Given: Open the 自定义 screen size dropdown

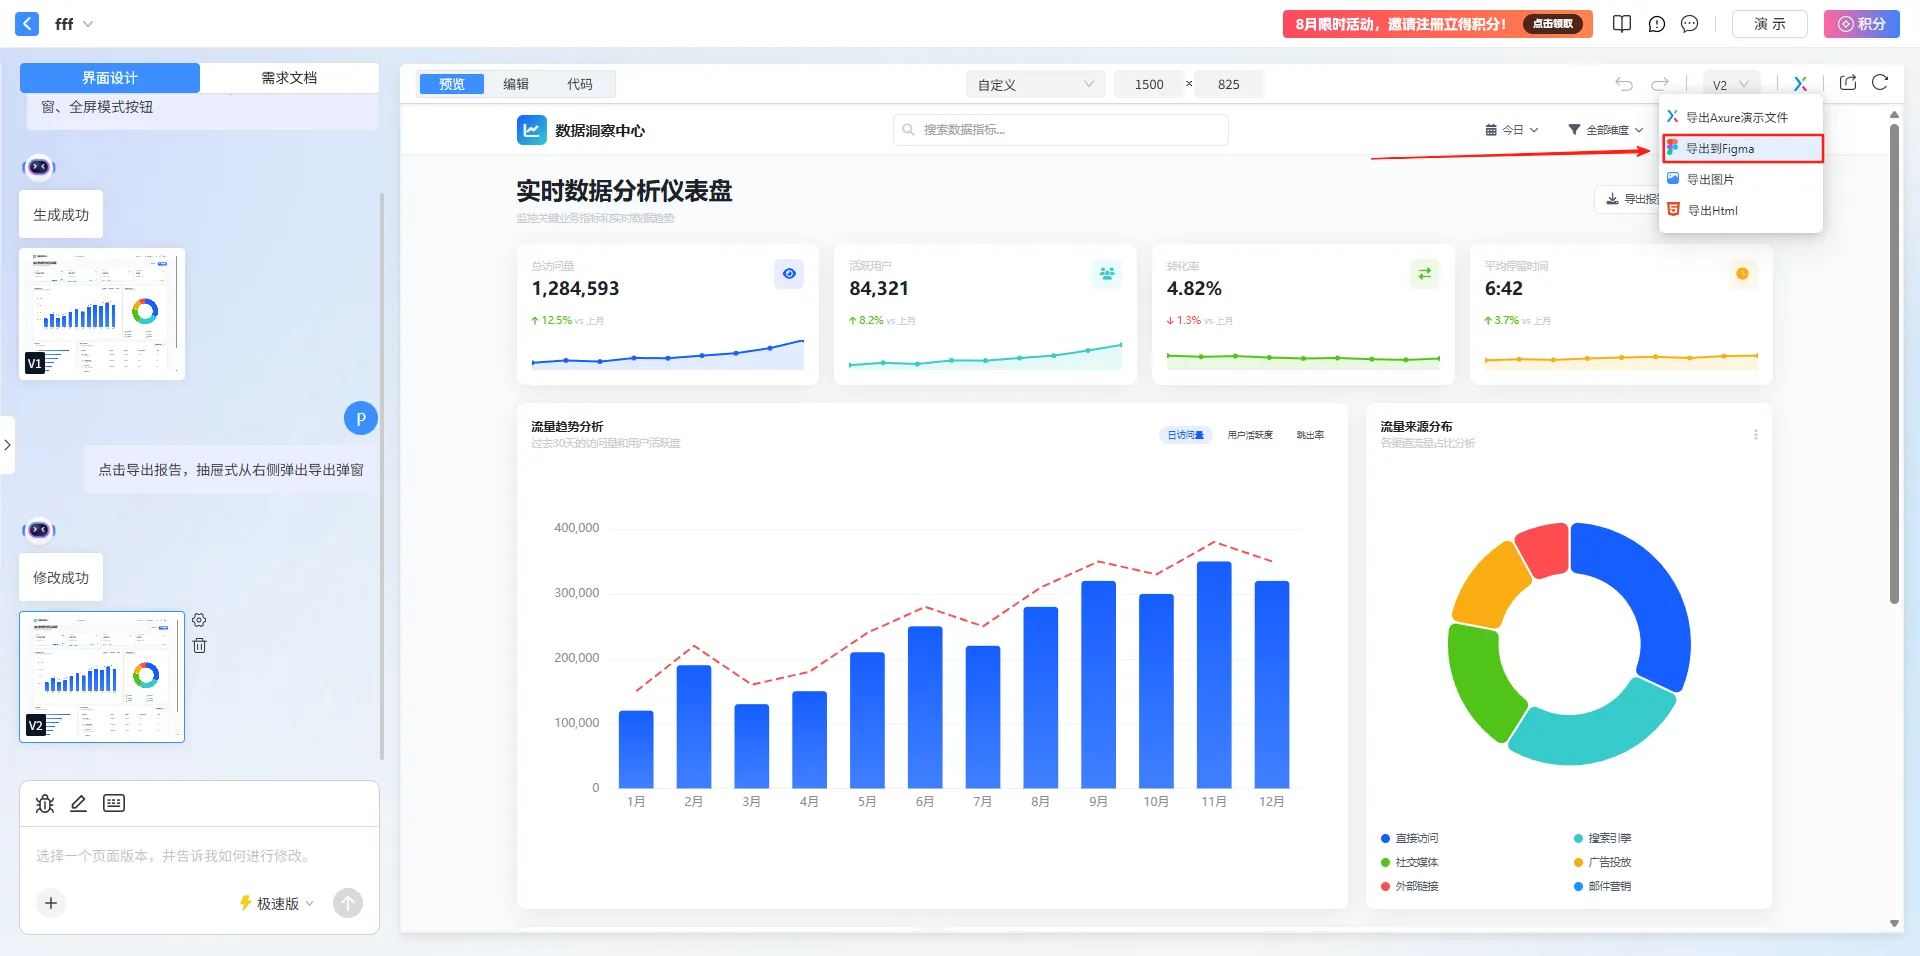Looking at the screenshot, I should click(x=1035, y=85).
